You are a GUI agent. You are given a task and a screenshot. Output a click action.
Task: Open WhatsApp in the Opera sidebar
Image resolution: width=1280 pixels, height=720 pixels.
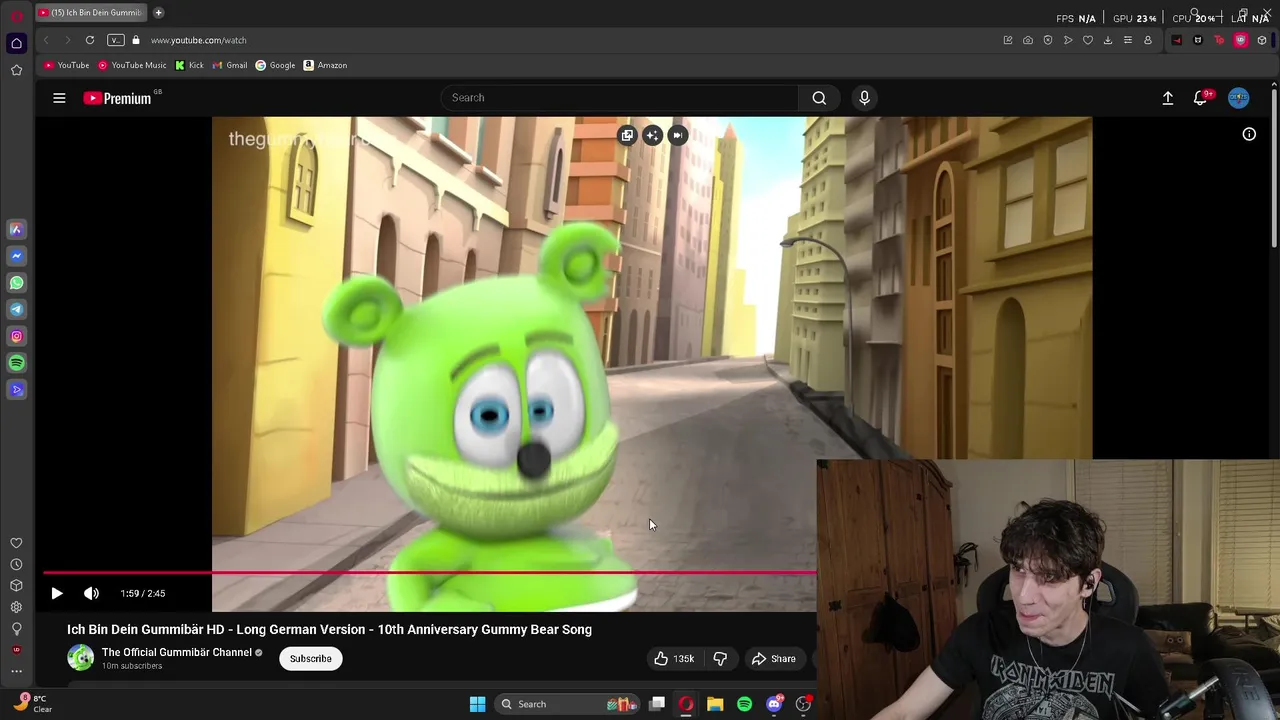[x=16, y=283]
